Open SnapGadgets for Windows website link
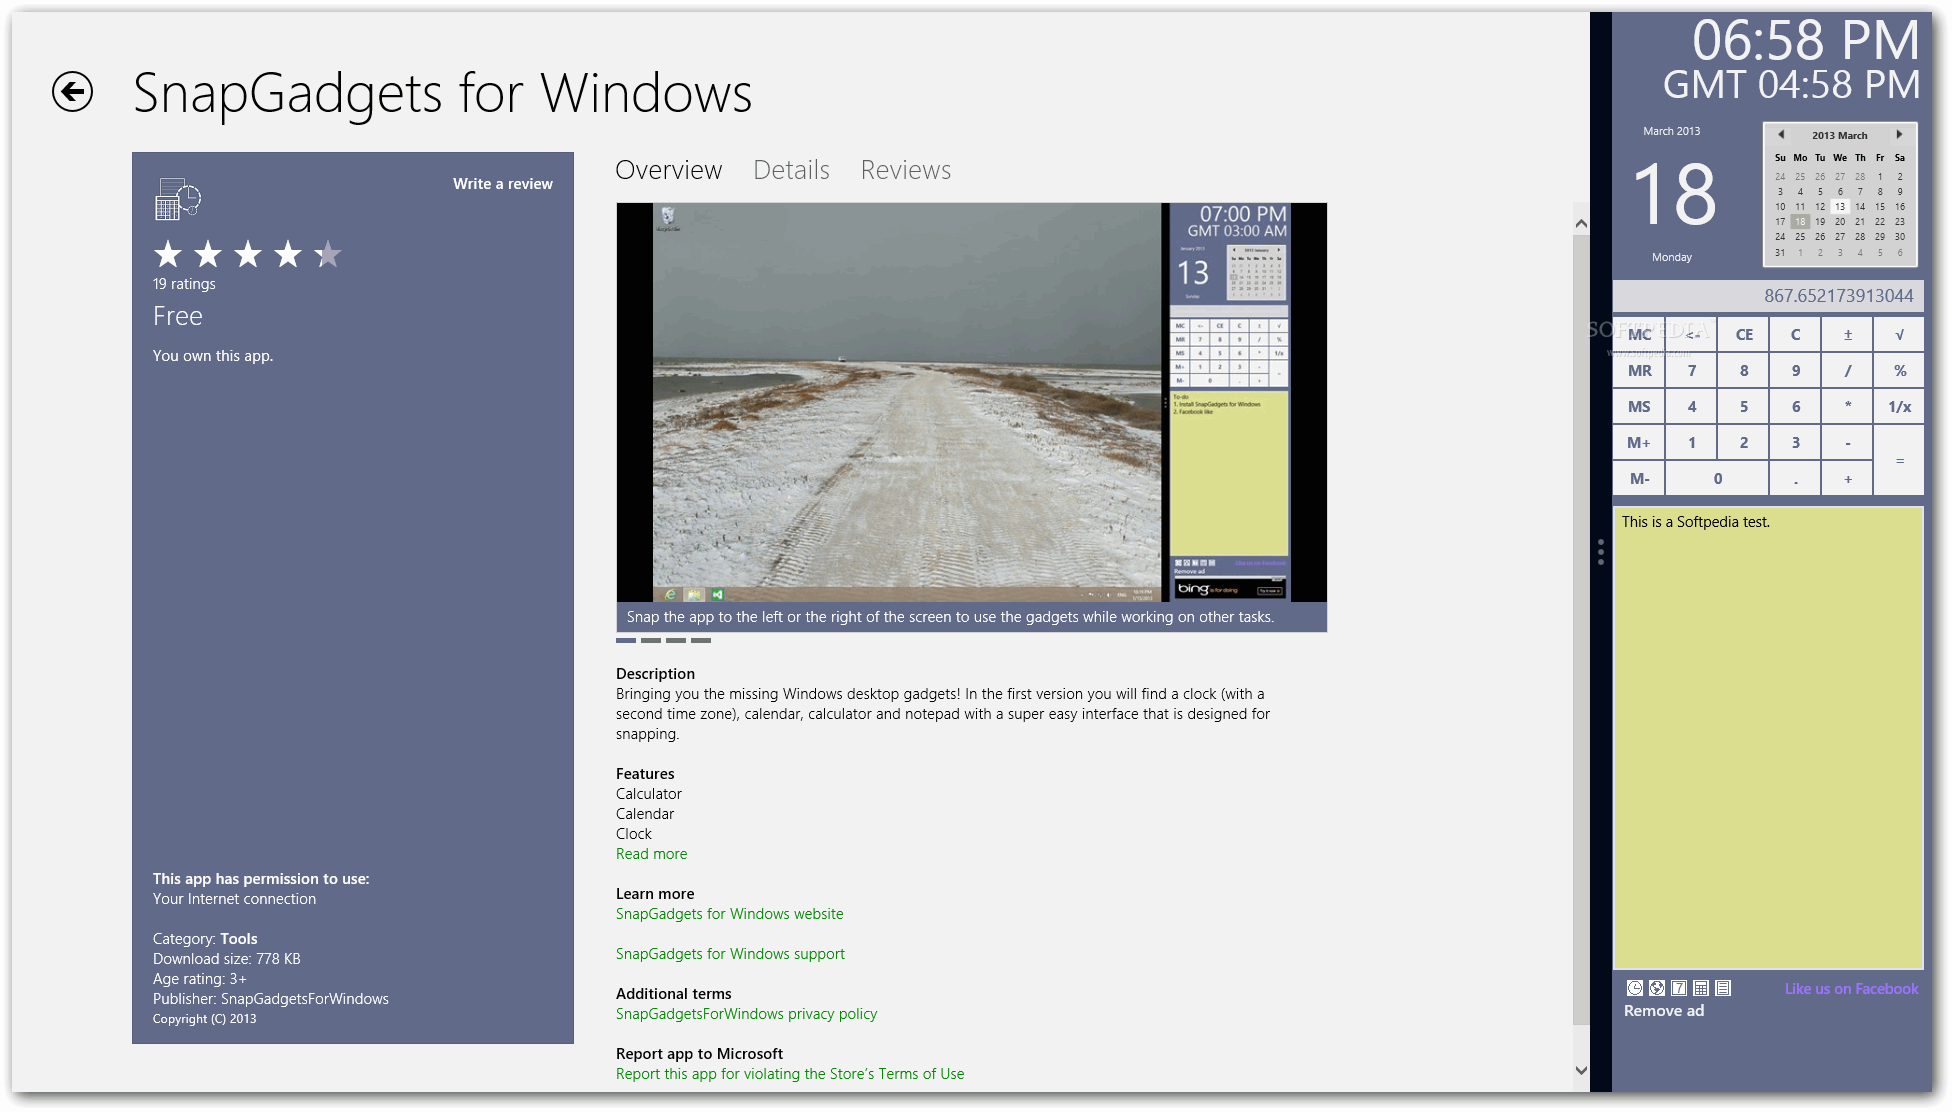Viewport: 1952px width, 1112px height. coord(730,914)
